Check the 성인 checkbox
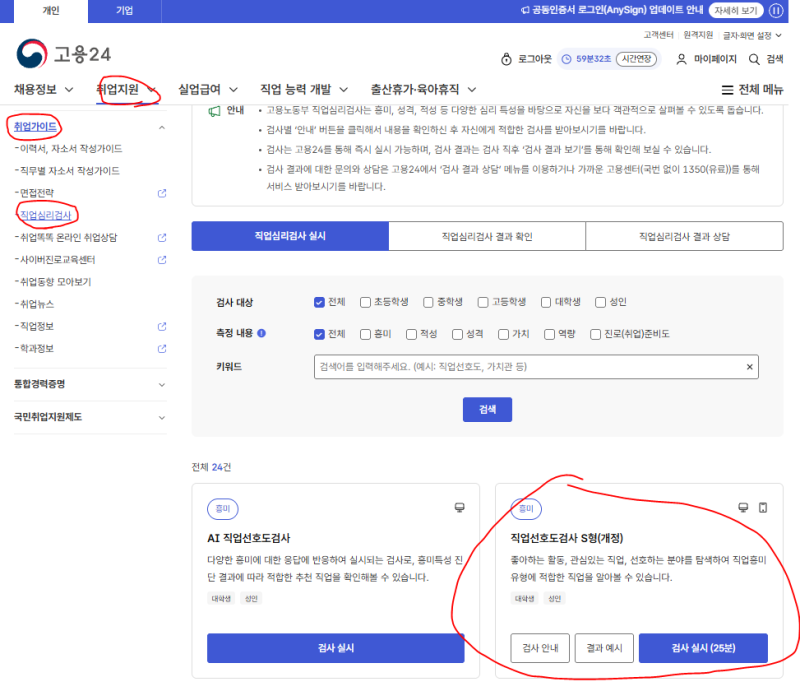The height and width of the screenshot is (691, 800). [600, 302]
